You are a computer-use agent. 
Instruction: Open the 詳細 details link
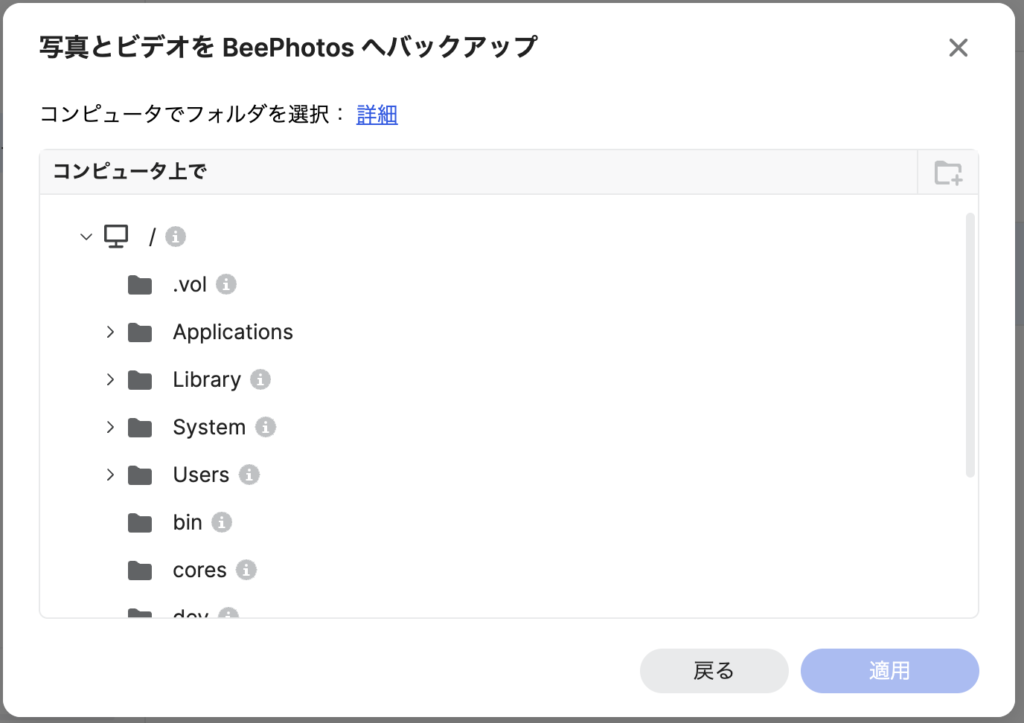[377, 114]
